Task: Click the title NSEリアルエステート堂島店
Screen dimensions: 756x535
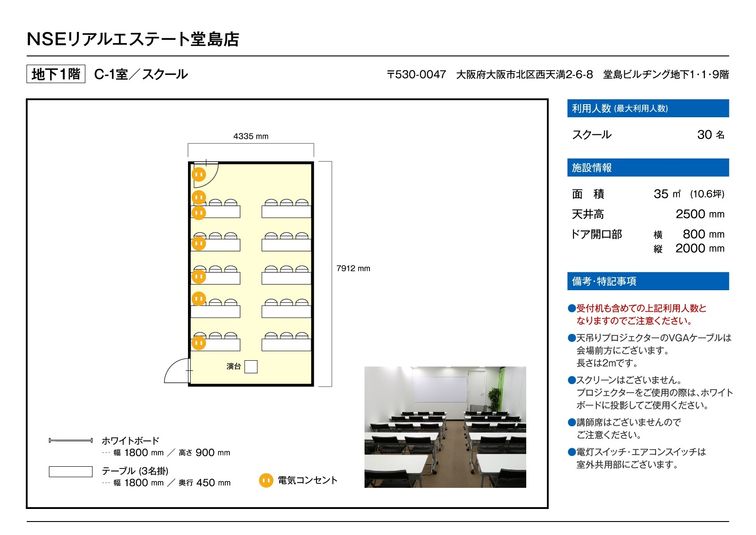Action: tap(133, 39)
